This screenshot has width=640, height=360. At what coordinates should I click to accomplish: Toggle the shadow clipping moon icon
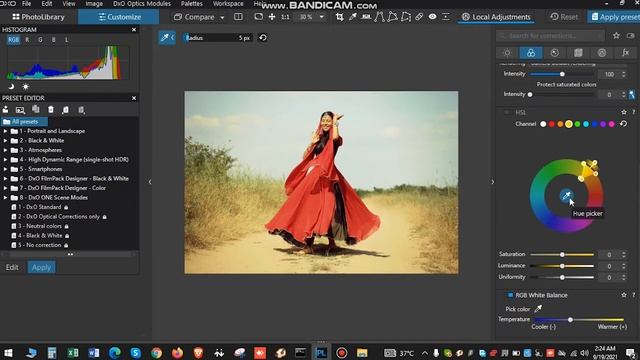[x=11, y=87]
